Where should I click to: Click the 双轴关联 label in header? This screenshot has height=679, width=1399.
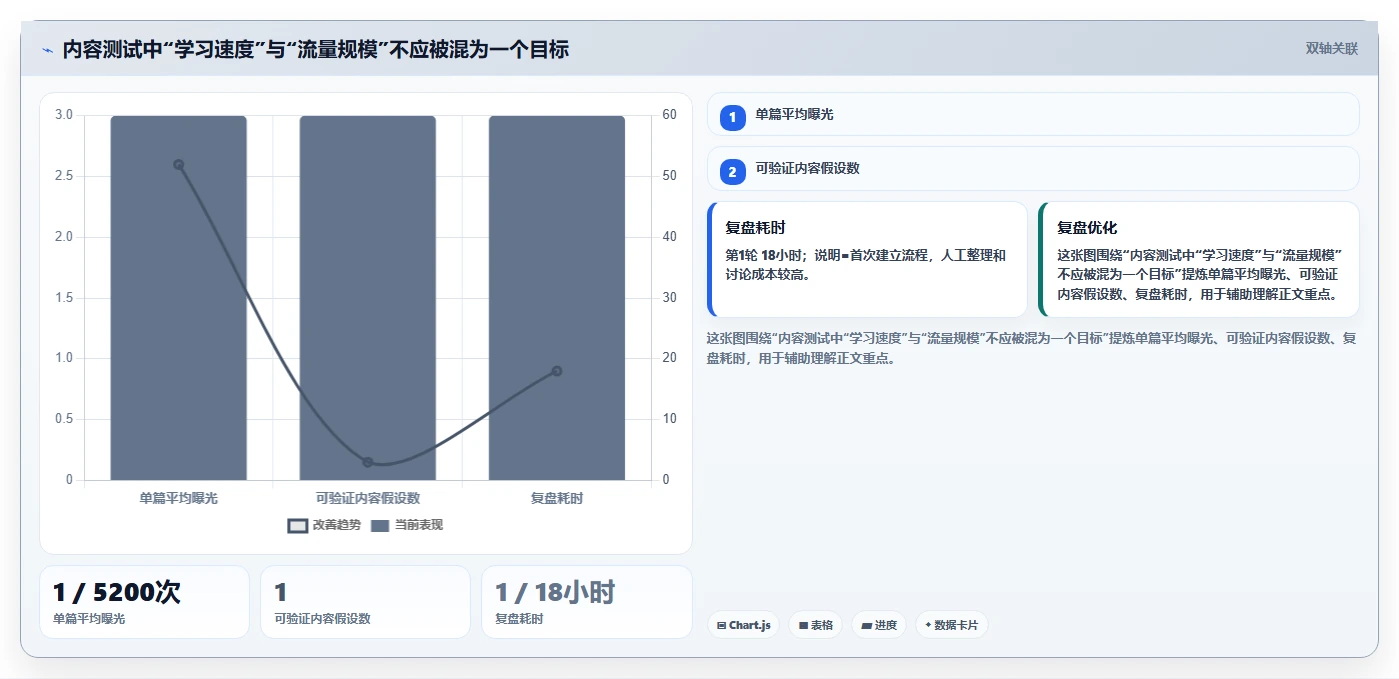1331,49
